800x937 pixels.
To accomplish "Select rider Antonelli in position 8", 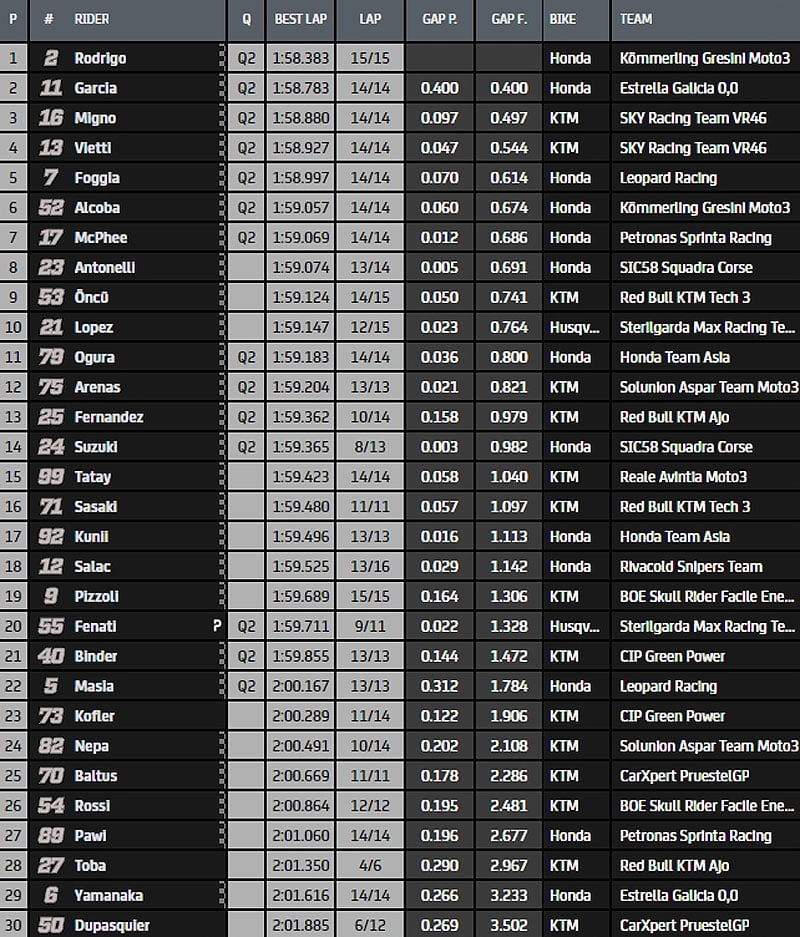I will coord(104,268).
